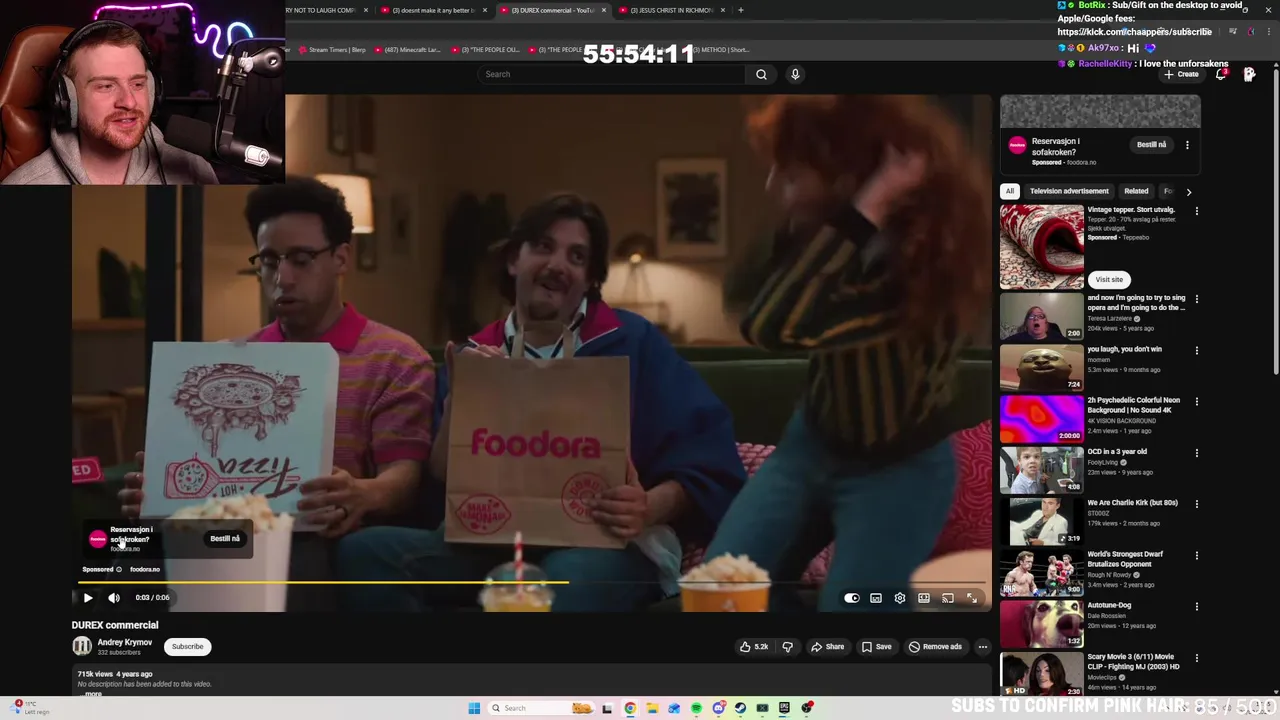Turn on subtitles in the player controls
This screenshot has height=720, width=1280.
coord(876,598)
